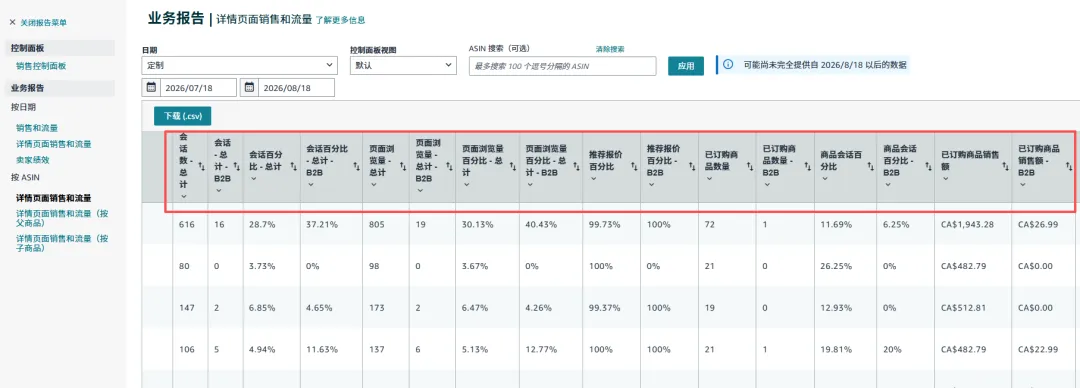Expand the chevron under 页面浏览量百分比 - 总计 - B2B header
Image resolution: width=1080 pixels, height=388 pixels.
[x=529, y=184]
